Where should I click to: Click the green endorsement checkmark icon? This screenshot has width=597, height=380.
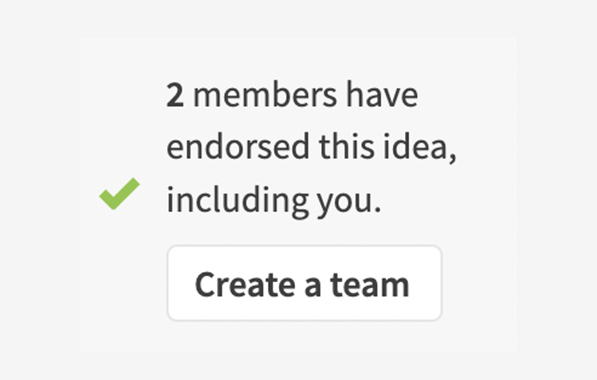click(120, 193)
